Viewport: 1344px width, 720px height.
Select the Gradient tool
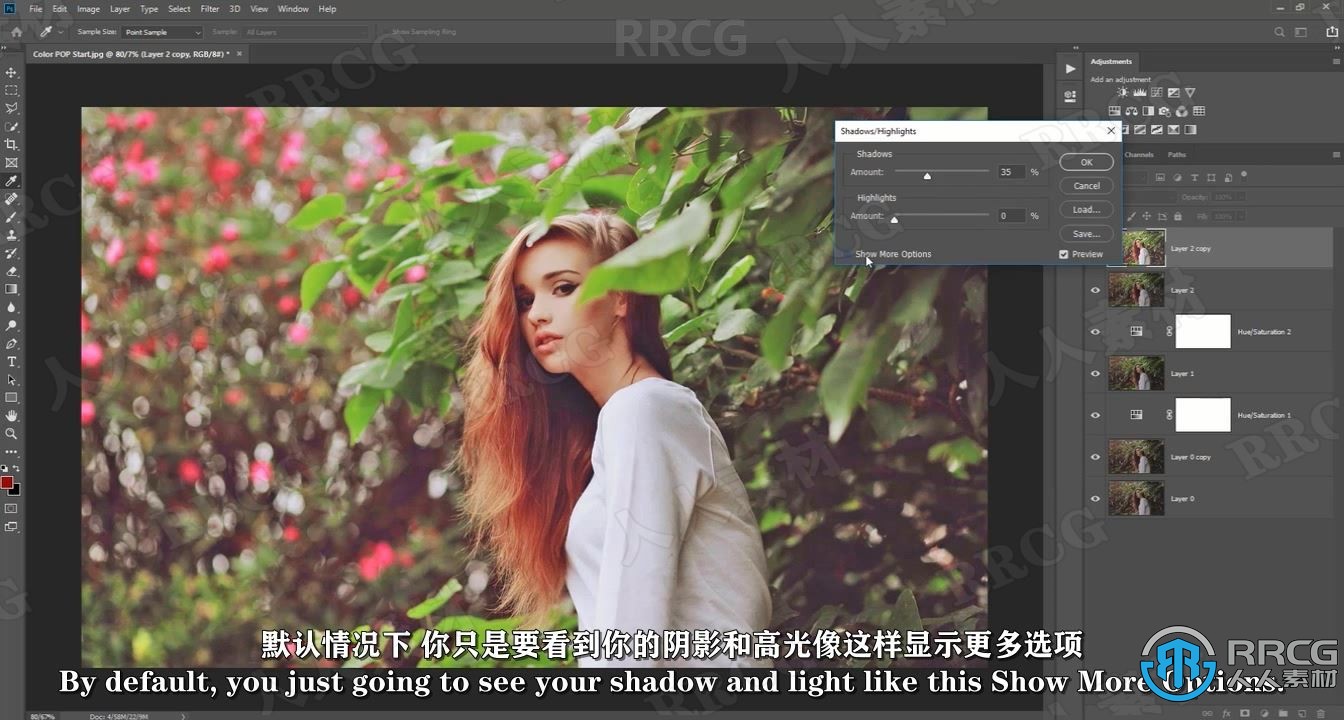click(12, 289)
